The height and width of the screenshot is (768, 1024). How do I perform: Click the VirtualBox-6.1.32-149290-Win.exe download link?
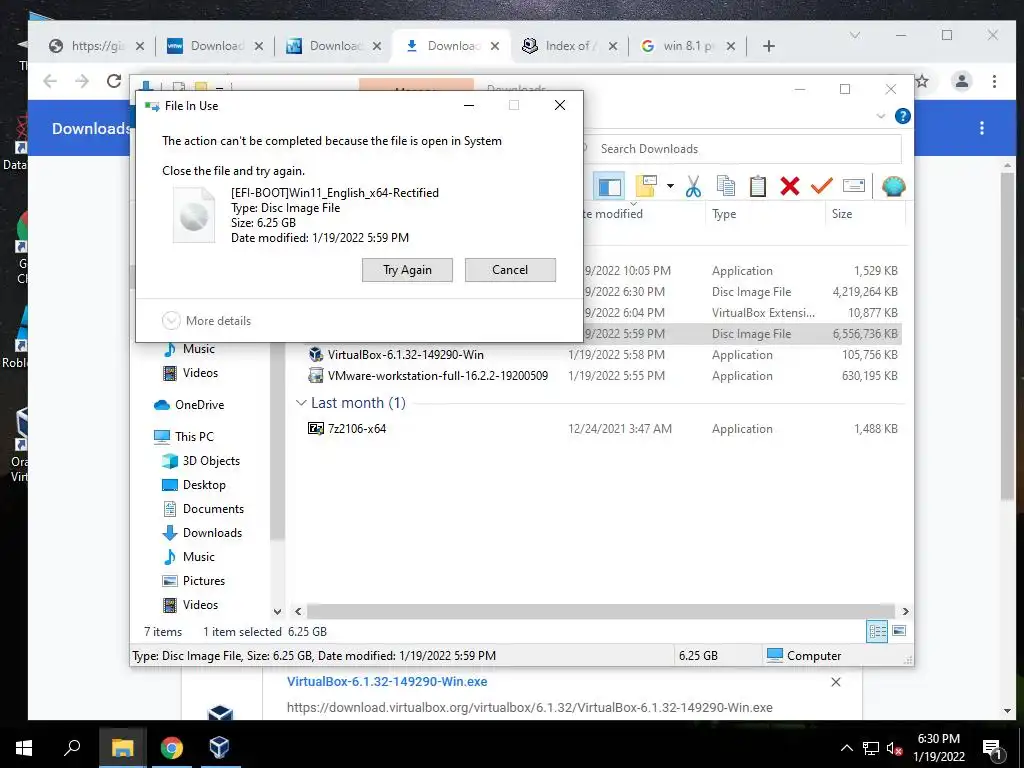(387, 681)
